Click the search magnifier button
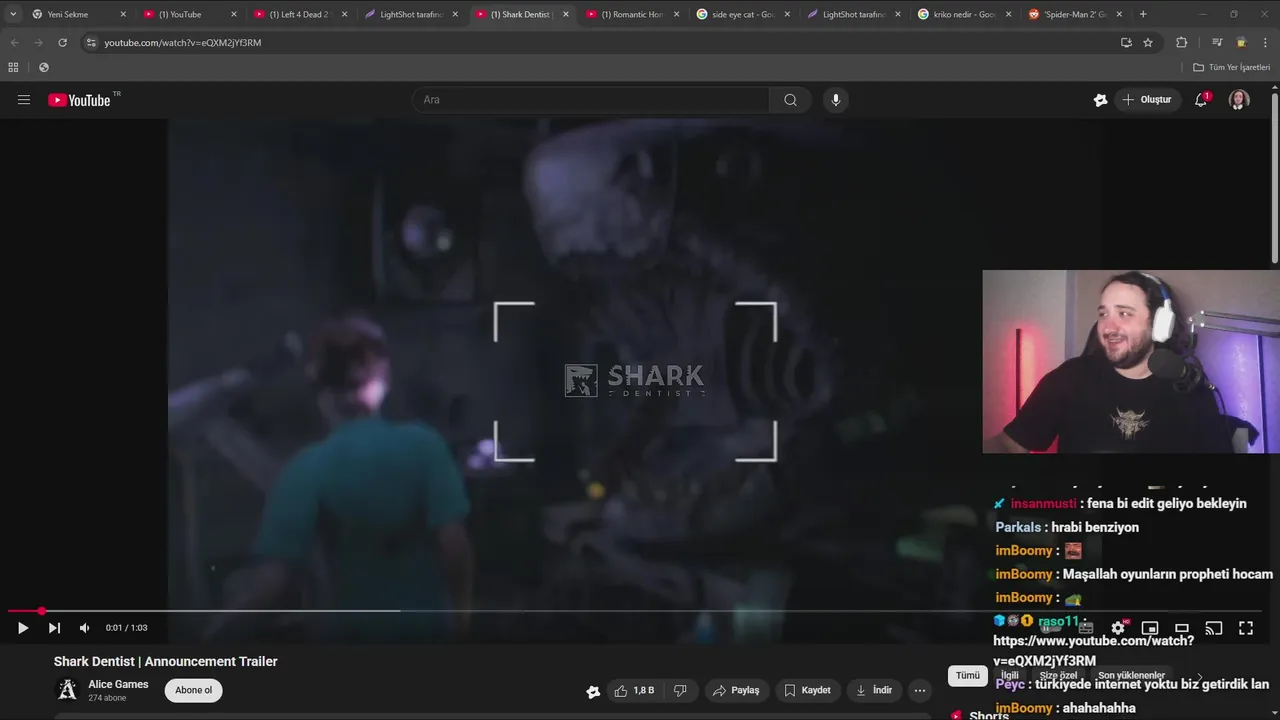This screenshot has height=720, width=1280. pyautogui.click(x=790, y=100)
